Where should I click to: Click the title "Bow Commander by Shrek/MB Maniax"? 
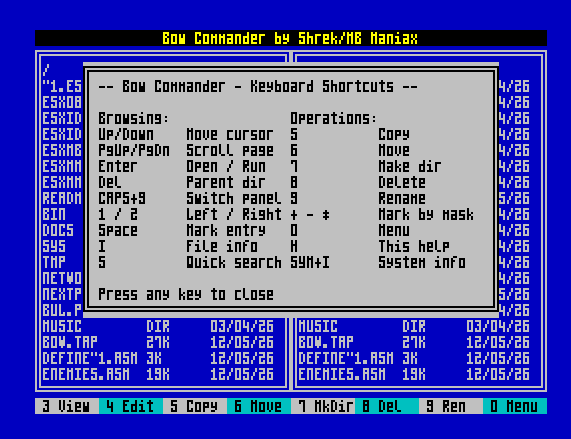coord(290,38)
